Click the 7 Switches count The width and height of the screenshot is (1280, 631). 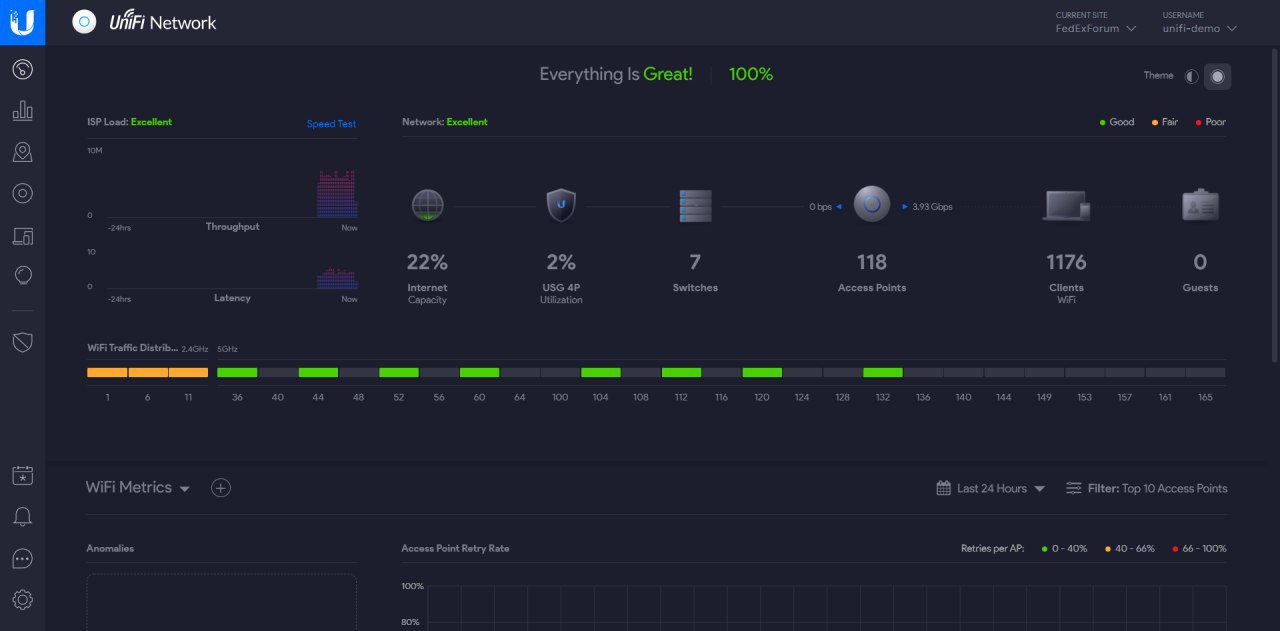(695, 262)
